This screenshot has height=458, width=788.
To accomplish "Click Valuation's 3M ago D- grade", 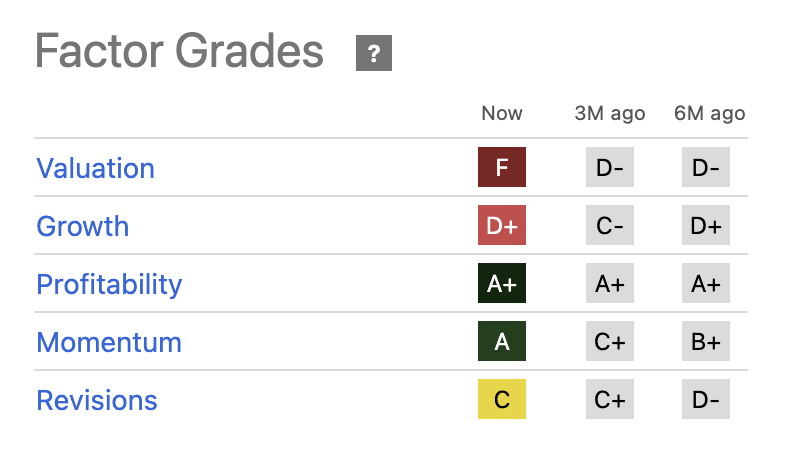I will pyautogui.click(x=610, y=167).
